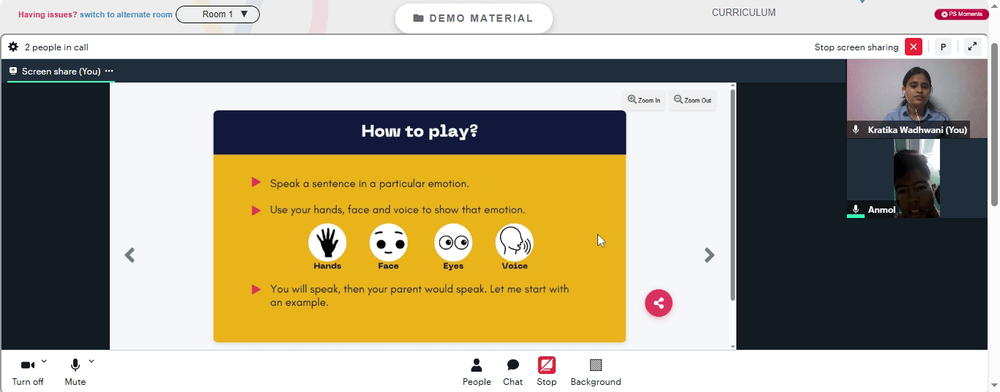Viewport: 1000px width, 392px height.
Task: Go to previous slide arrow
Action: pyautogui.click(x=129, y=255)
